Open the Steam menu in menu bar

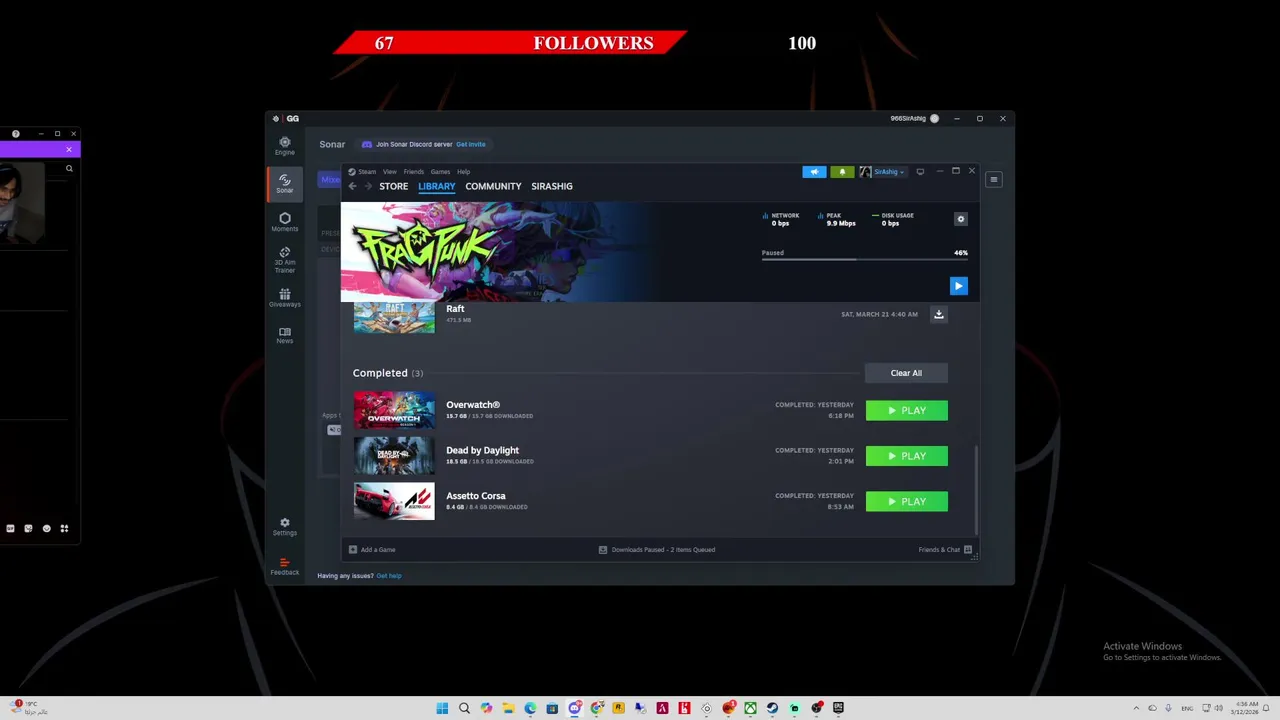(367, 172)
